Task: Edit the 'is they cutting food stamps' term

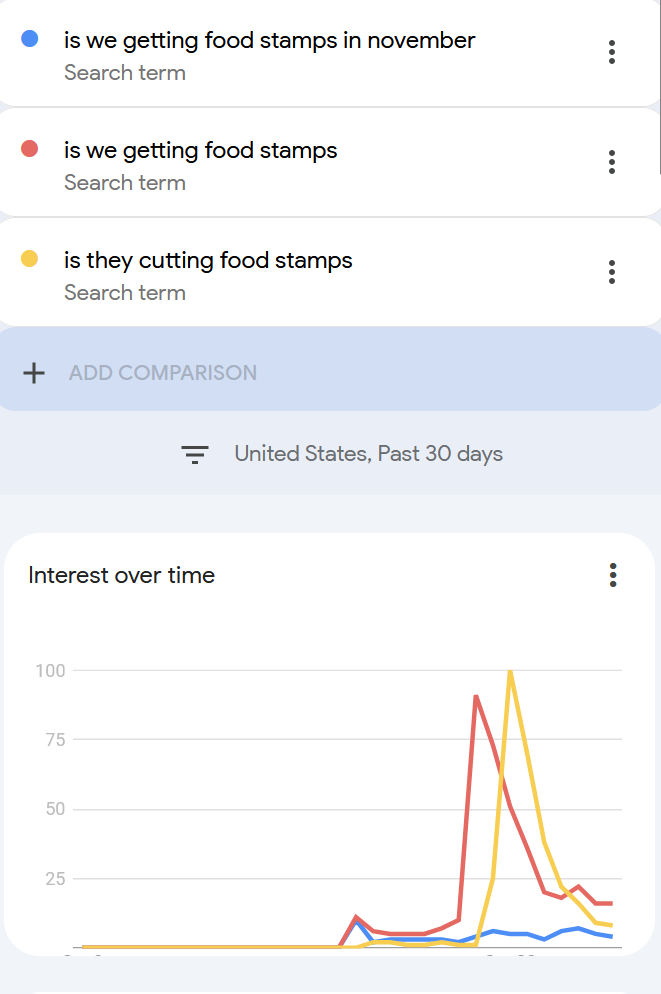Action: coord(208,261)
